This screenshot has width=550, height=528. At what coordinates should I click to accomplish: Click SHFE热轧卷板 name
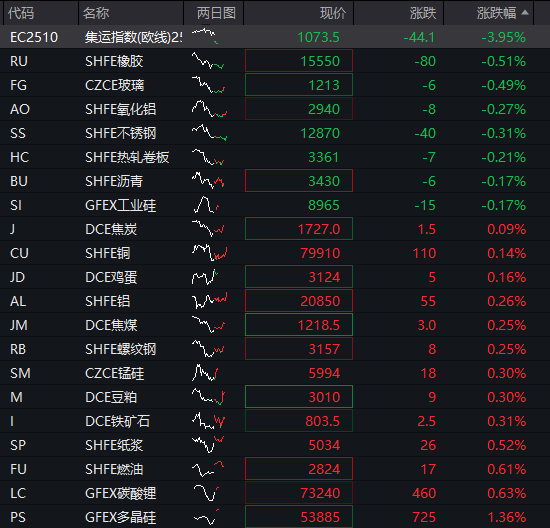click(127, 157)
